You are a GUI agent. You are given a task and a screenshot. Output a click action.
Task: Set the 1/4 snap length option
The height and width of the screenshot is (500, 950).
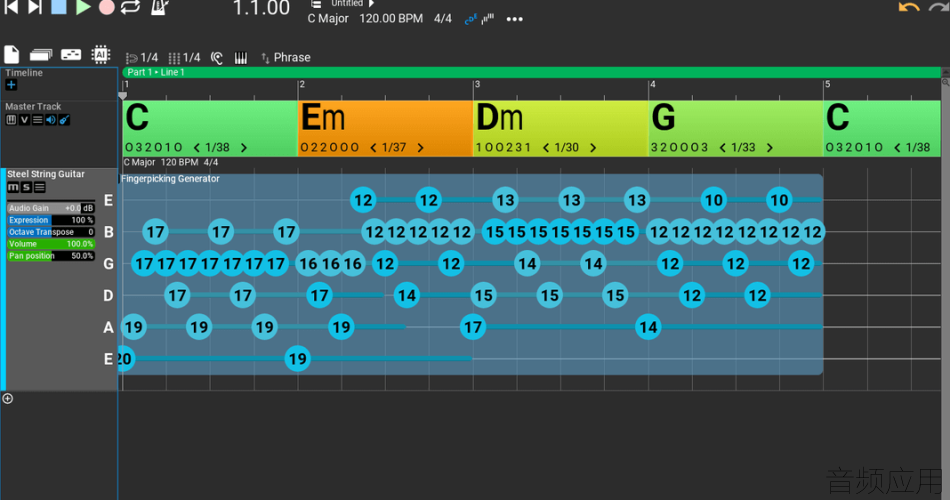[142, 58]
